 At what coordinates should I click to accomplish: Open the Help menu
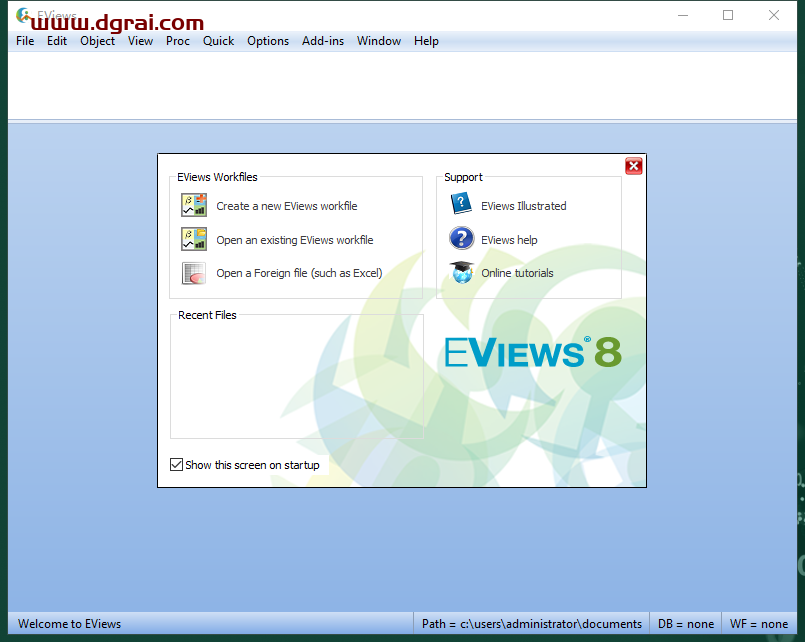pos(426,41)
